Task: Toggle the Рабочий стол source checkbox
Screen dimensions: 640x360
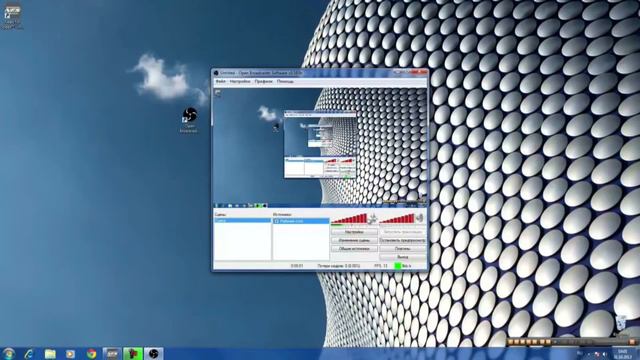Action: point(276,221)
